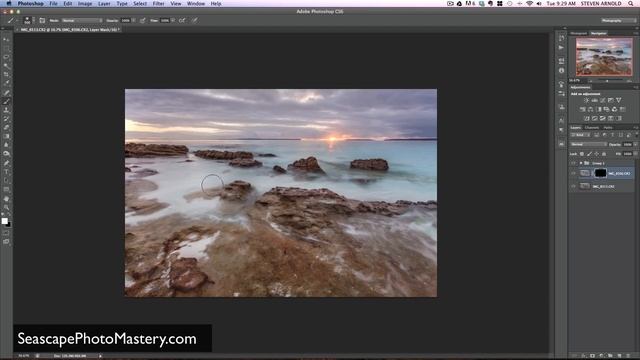Open the Brush Preset picker
Viewport: 640px width, 360px height.
click(x=27, y=20)
